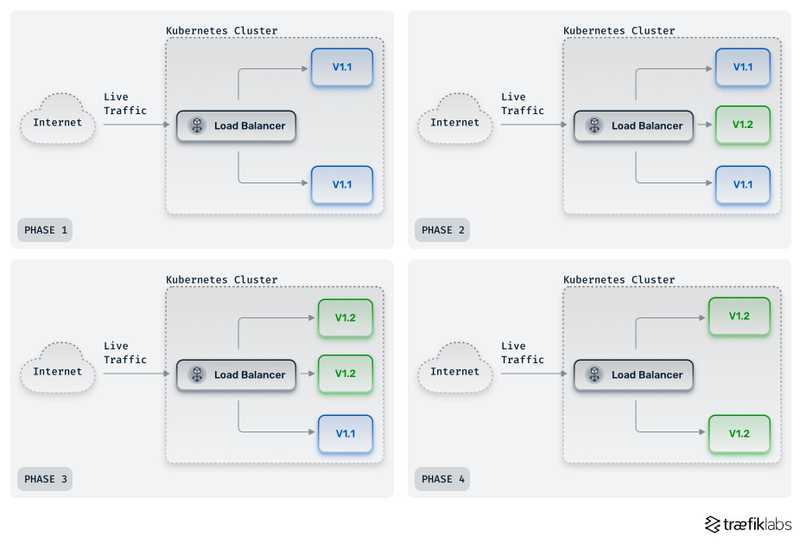This screenshot has height=550, width=800.
Task: Click the PHASE 1 label
Action: (45, 231)
